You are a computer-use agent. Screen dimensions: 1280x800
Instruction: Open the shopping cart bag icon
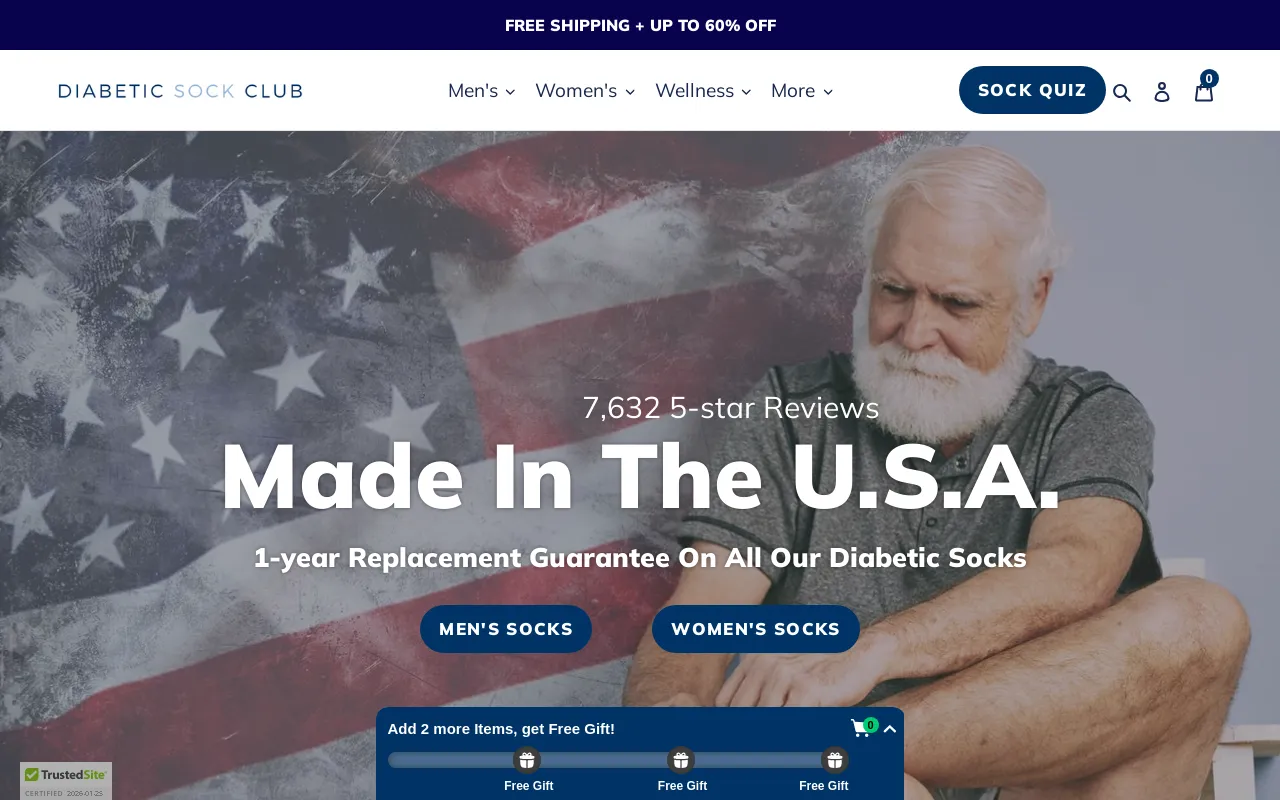(x=1204, y=91)
